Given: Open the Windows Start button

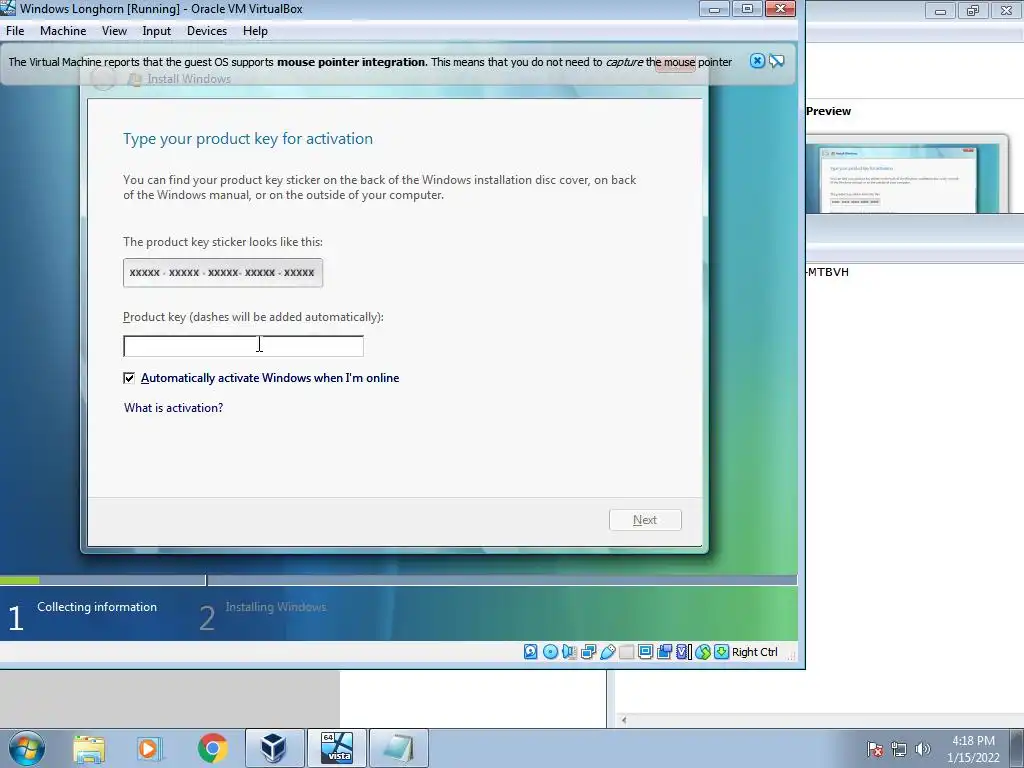Looking at the screenshot, I should click(27, 748).
